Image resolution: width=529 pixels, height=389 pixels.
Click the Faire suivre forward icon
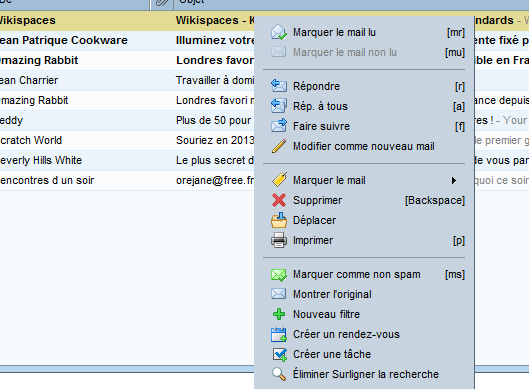[x=279, y=126]
